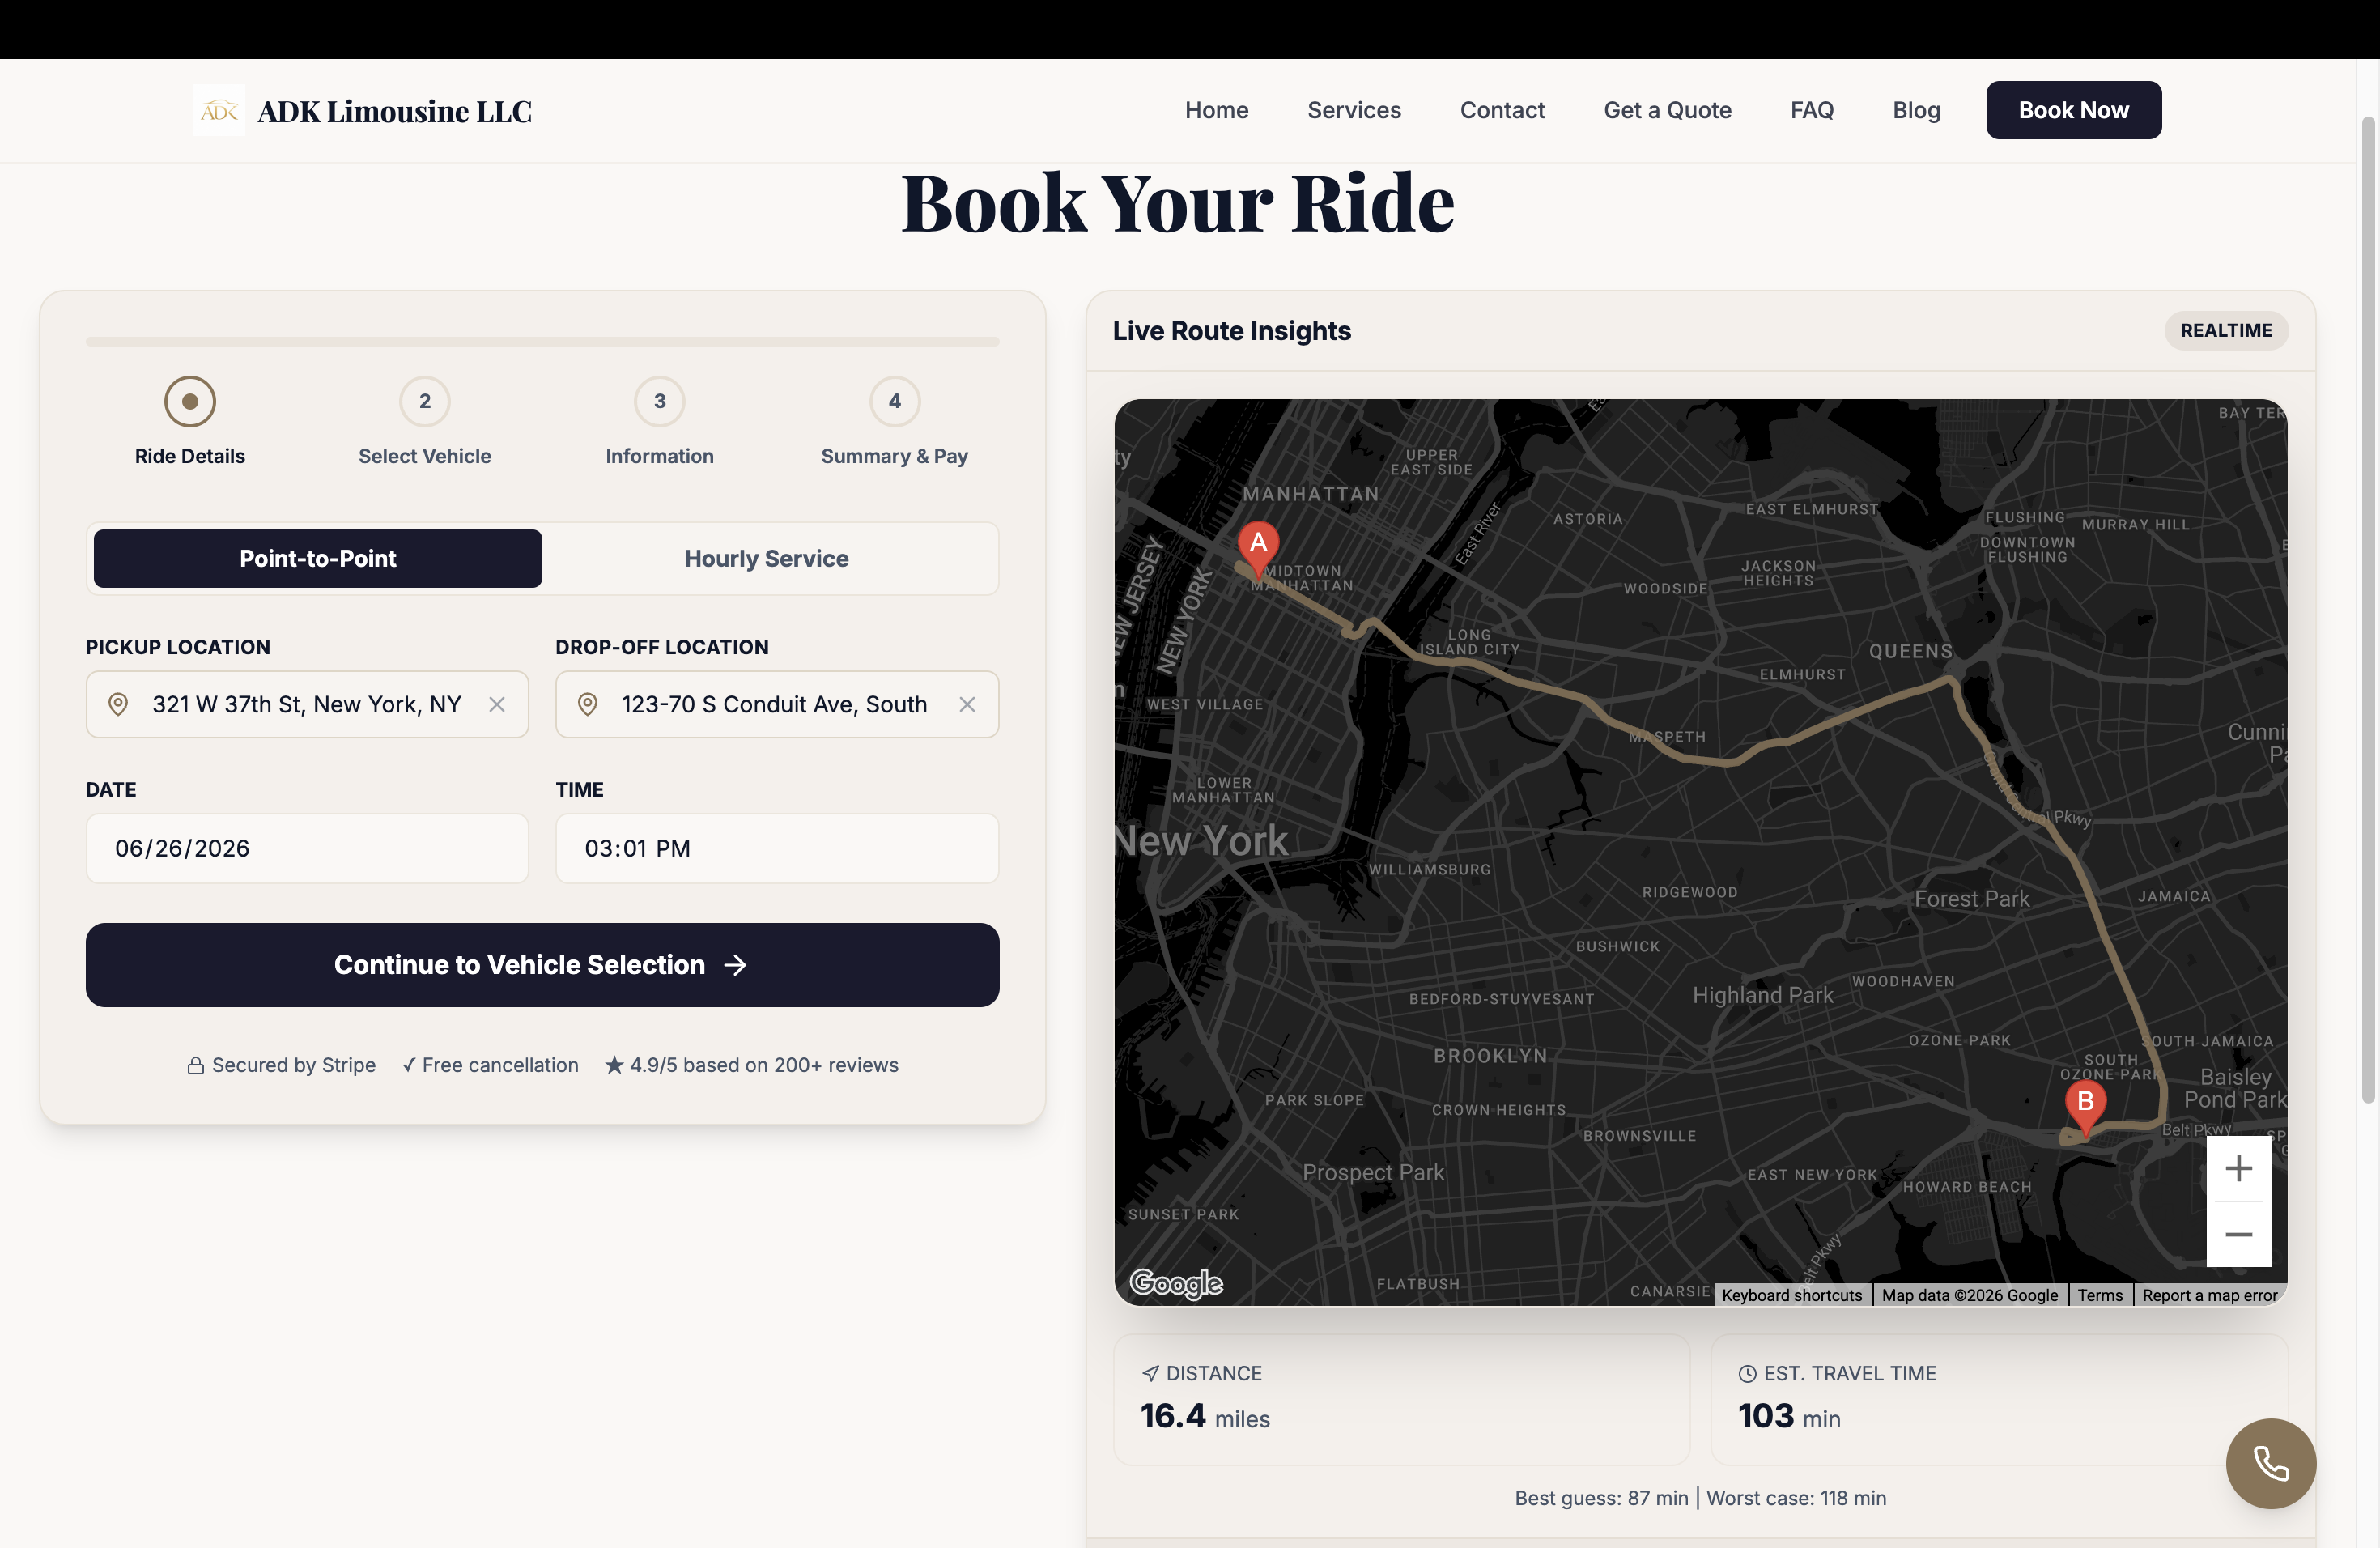Zoom out on the map with minus
This screenshot has width=2380, height=1548.
pos(2238,1234)
